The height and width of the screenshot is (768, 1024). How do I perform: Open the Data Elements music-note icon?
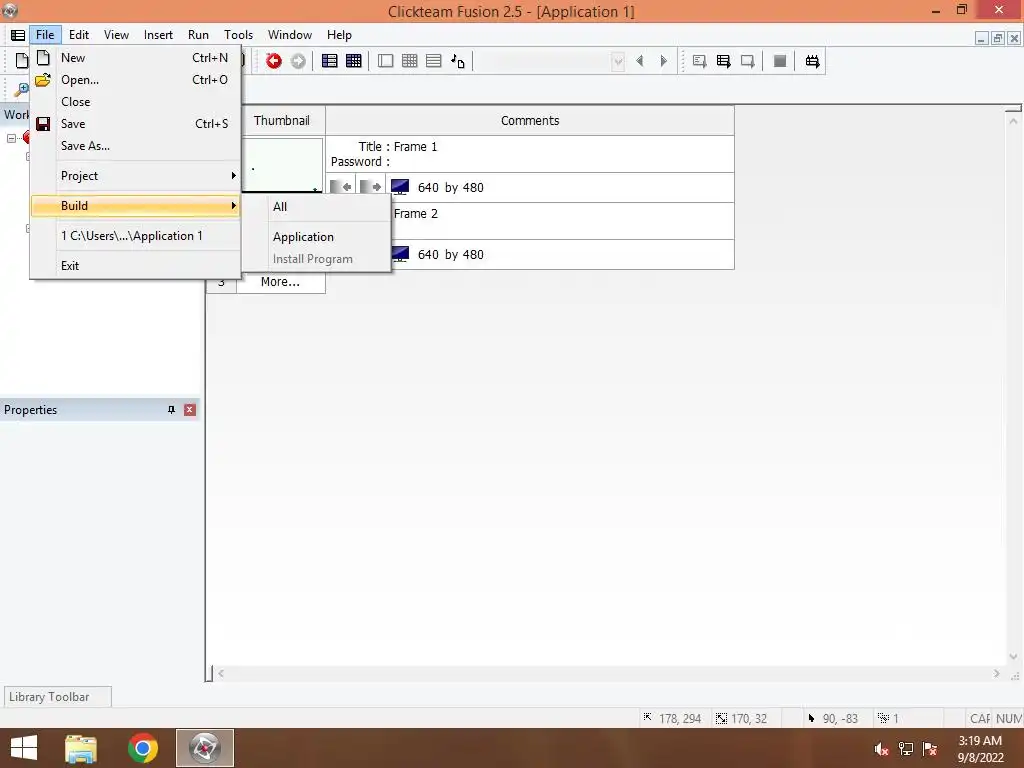coord(458,61)
